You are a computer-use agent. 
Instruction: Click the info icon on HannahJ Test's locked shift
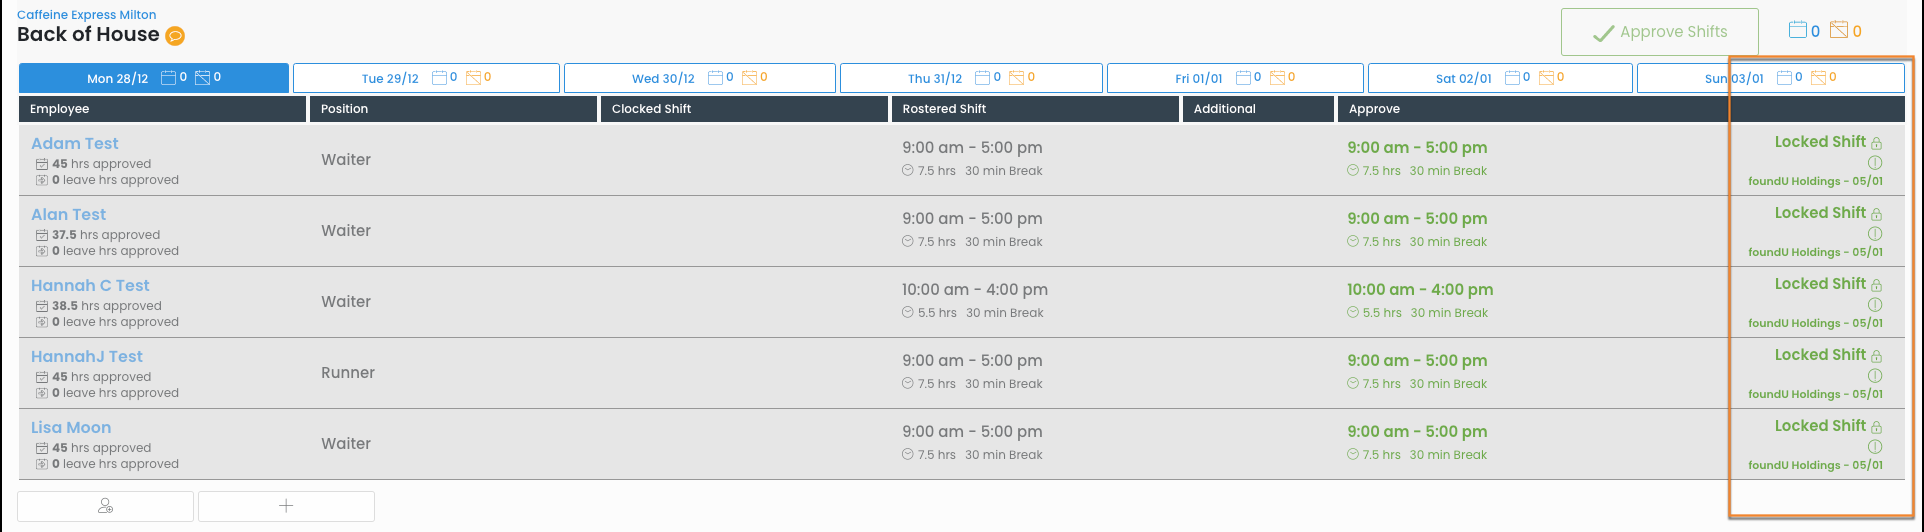(1875, 375)
